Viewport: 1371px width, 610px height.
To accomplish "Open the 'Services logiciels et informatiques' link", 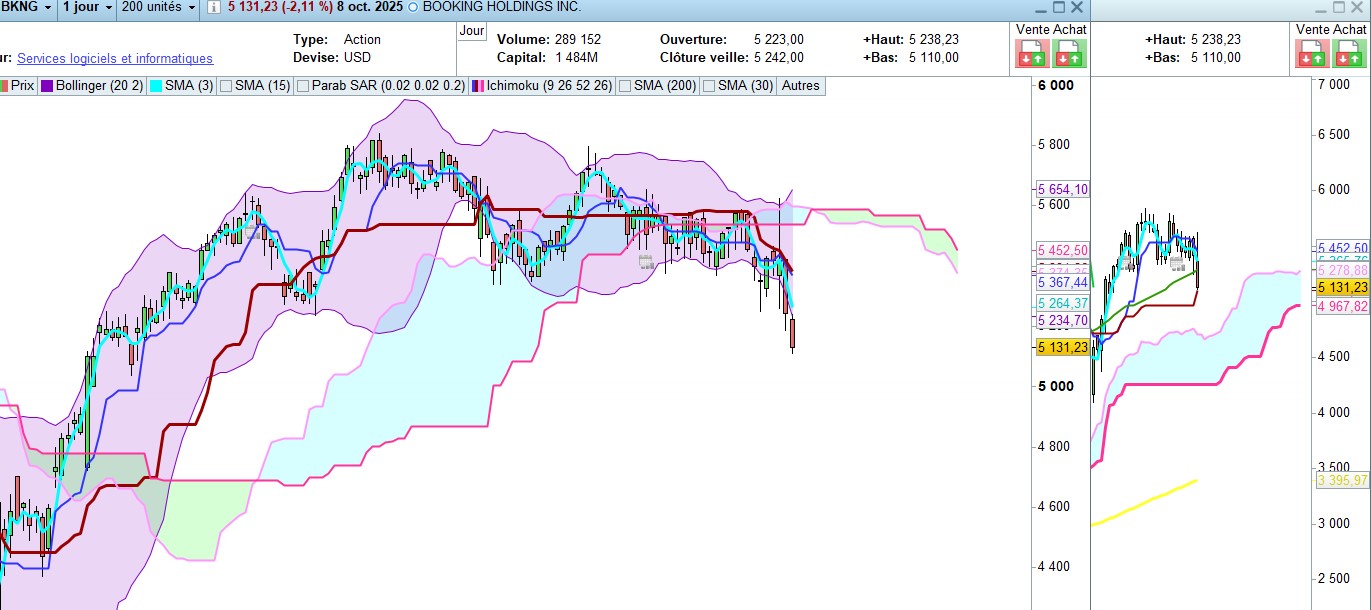I will coord(115,59).
